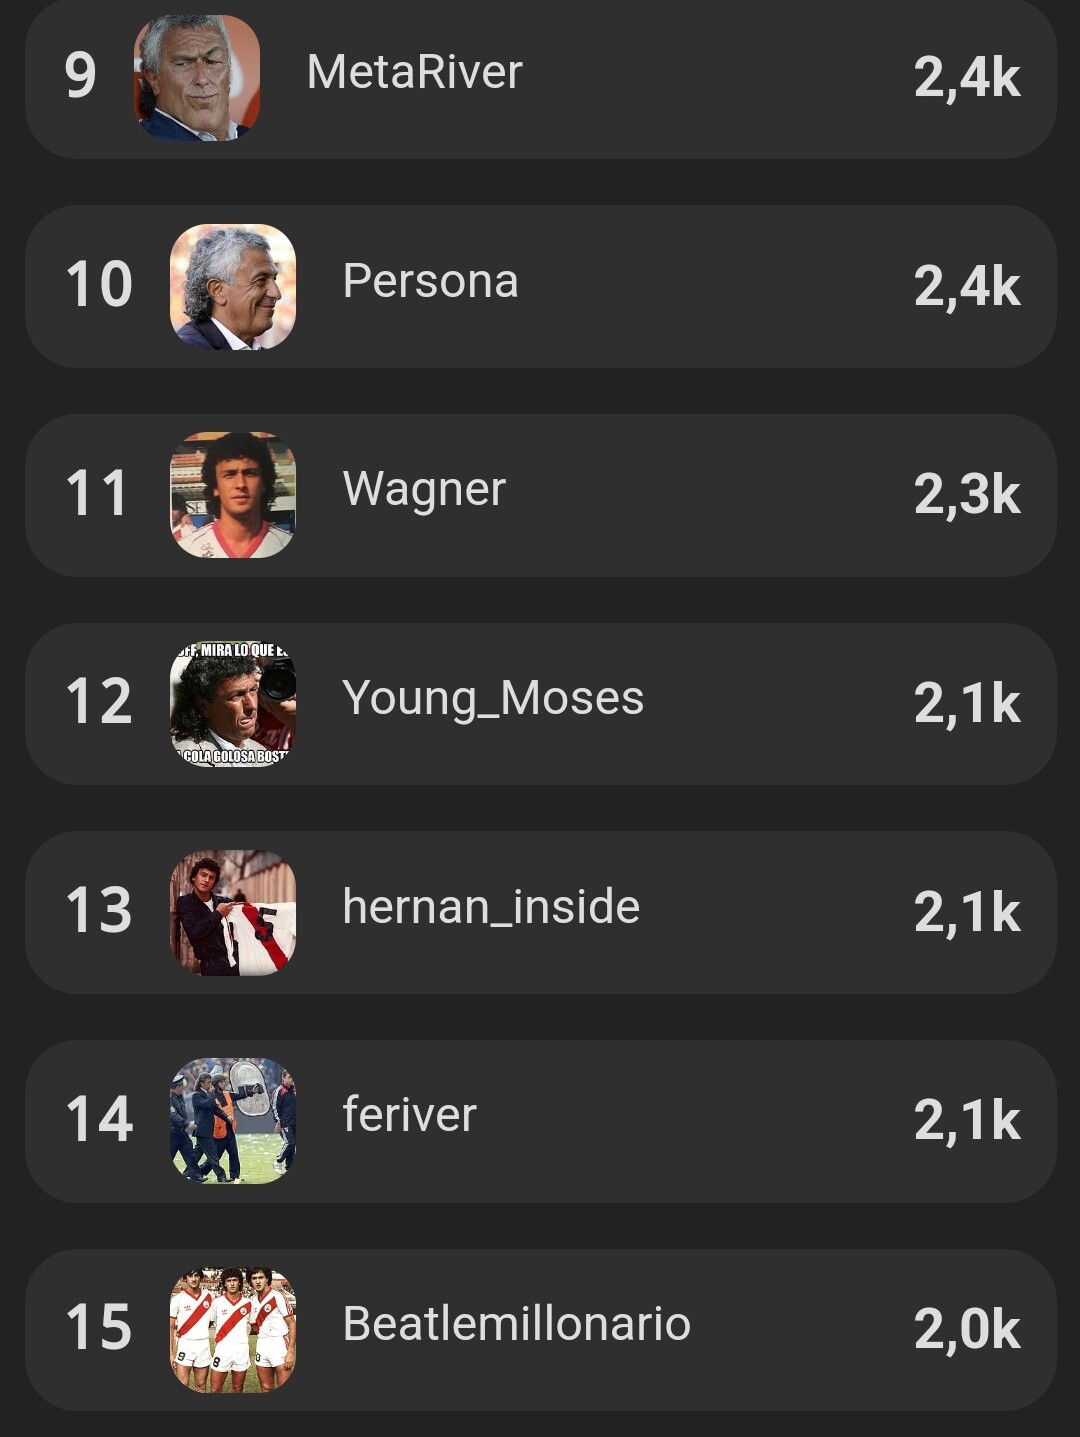This screenshot has width=1080, height=1437.
Task: Open the Beatlemillonario username
Action: pos(517,1324)
